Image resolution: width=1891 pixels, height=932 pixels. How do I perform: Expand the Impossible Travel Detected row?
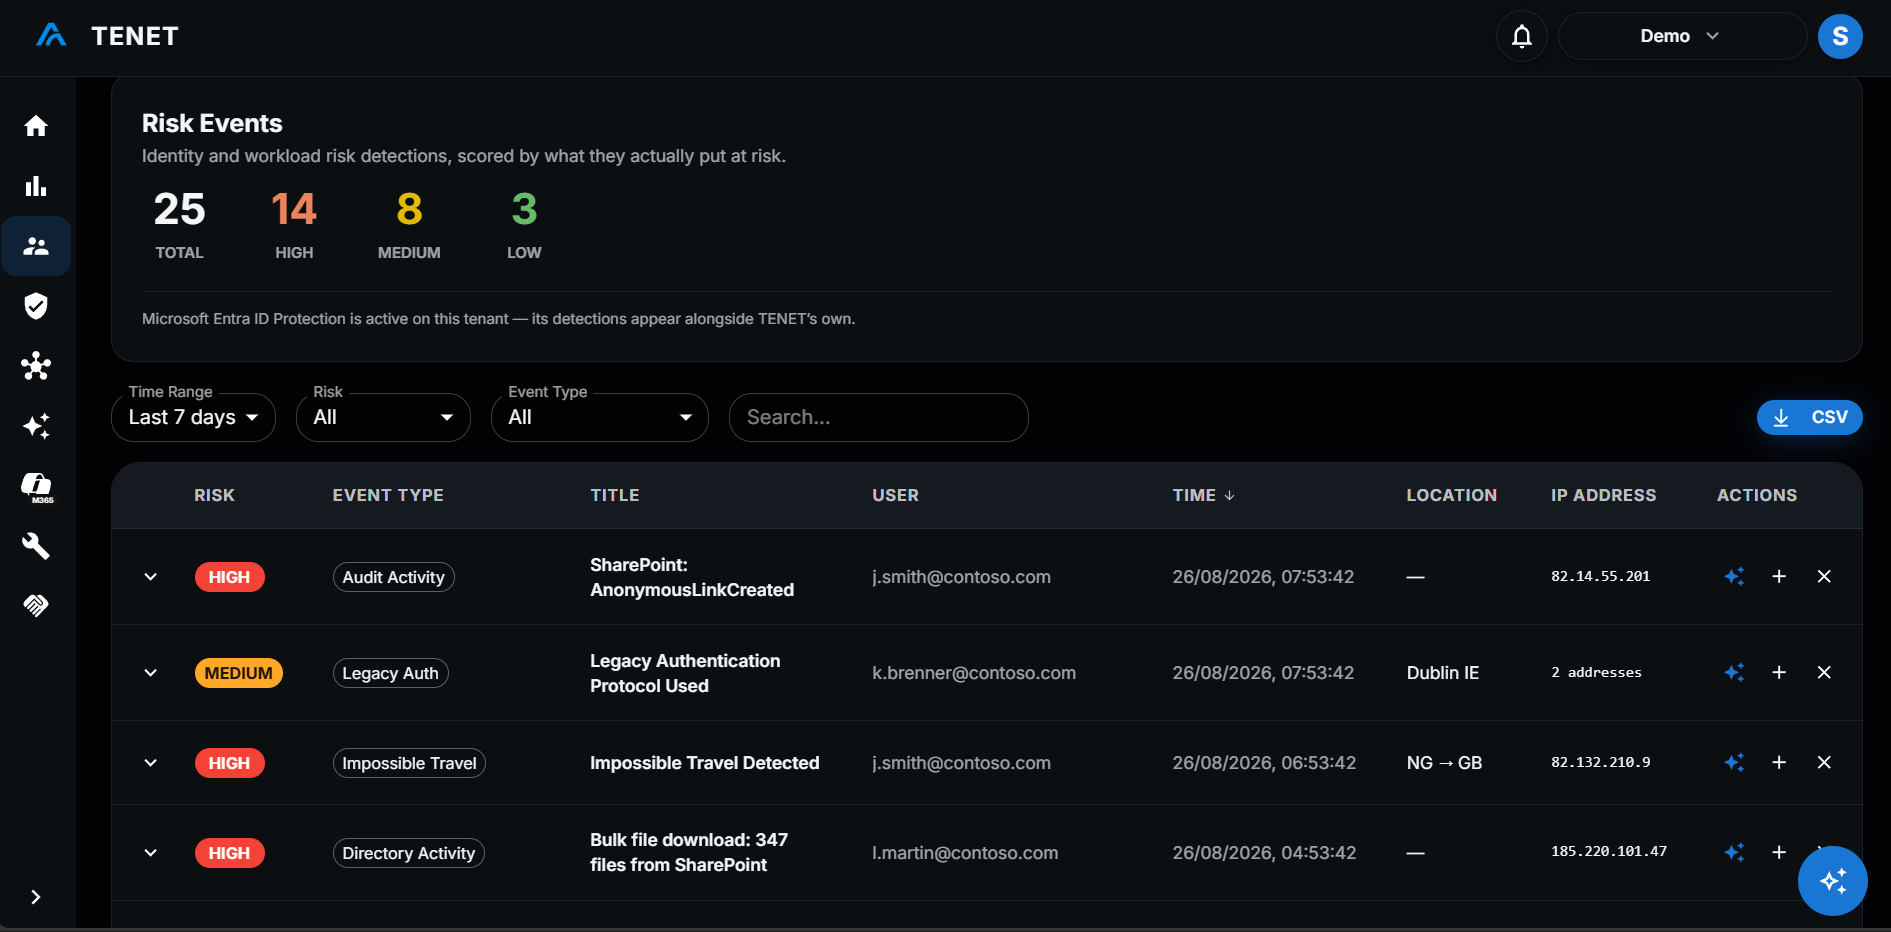150,763
